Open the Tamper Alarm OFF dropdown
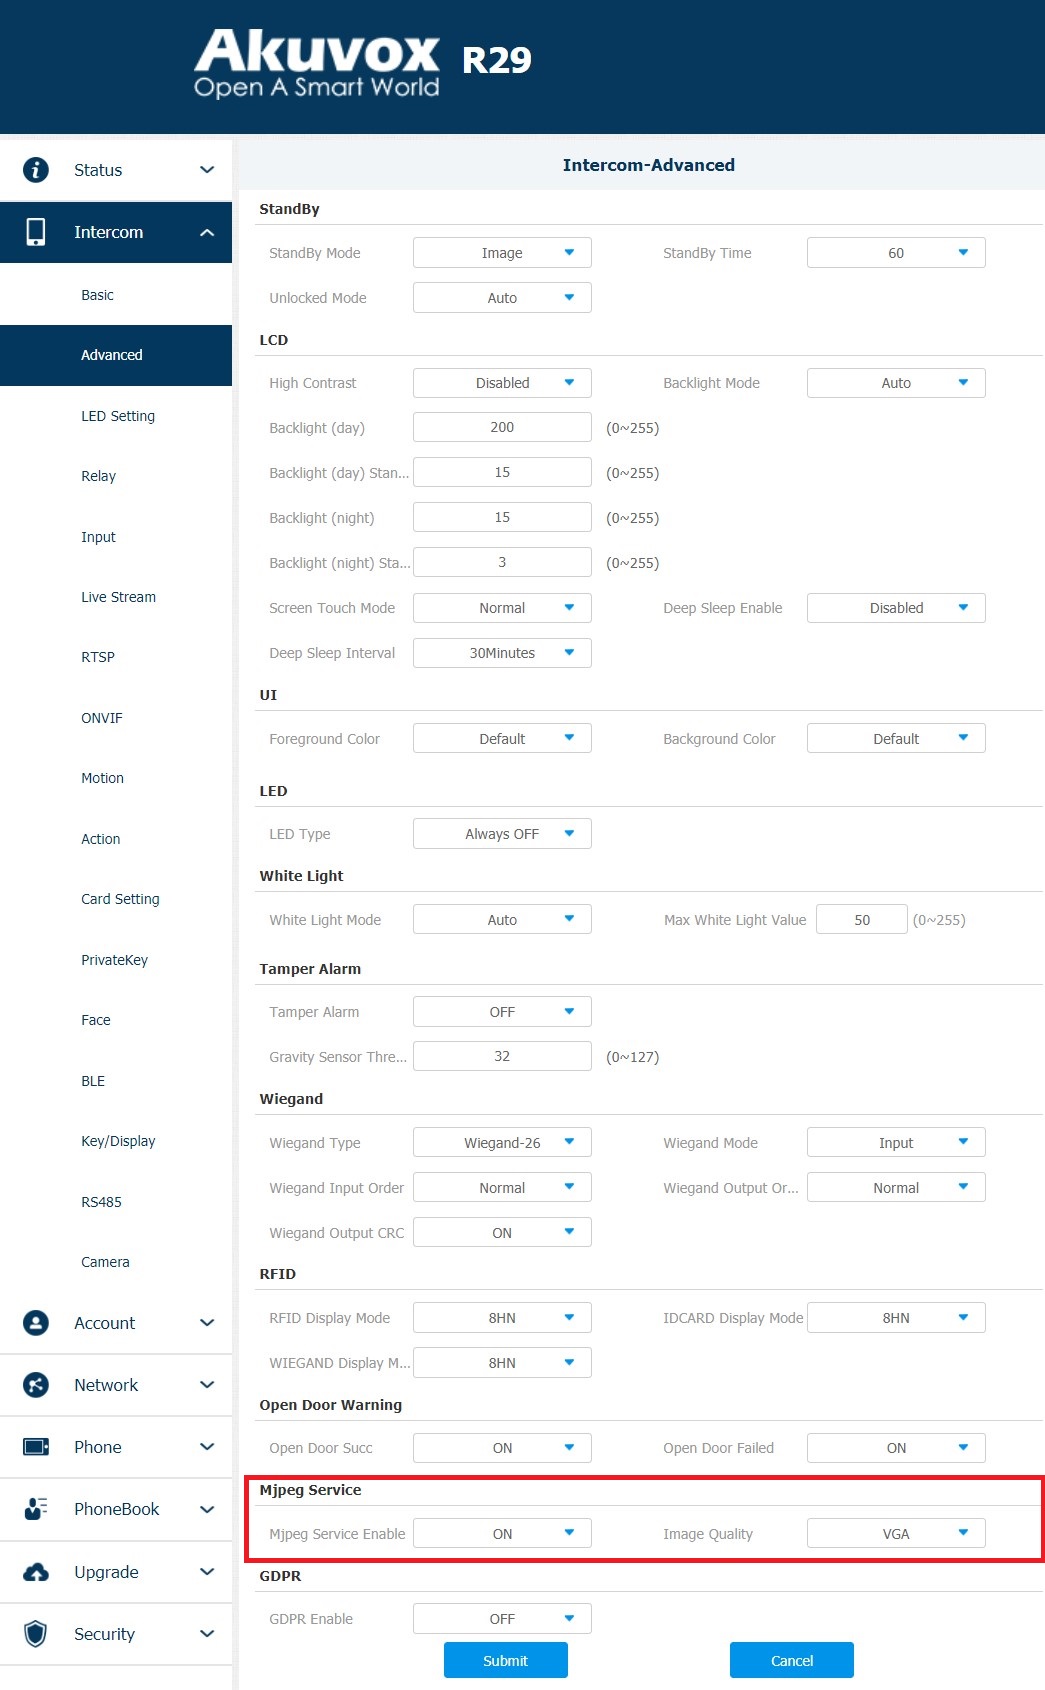The height and width of the screenshot is (1690, 1045). coord(502,1012)
